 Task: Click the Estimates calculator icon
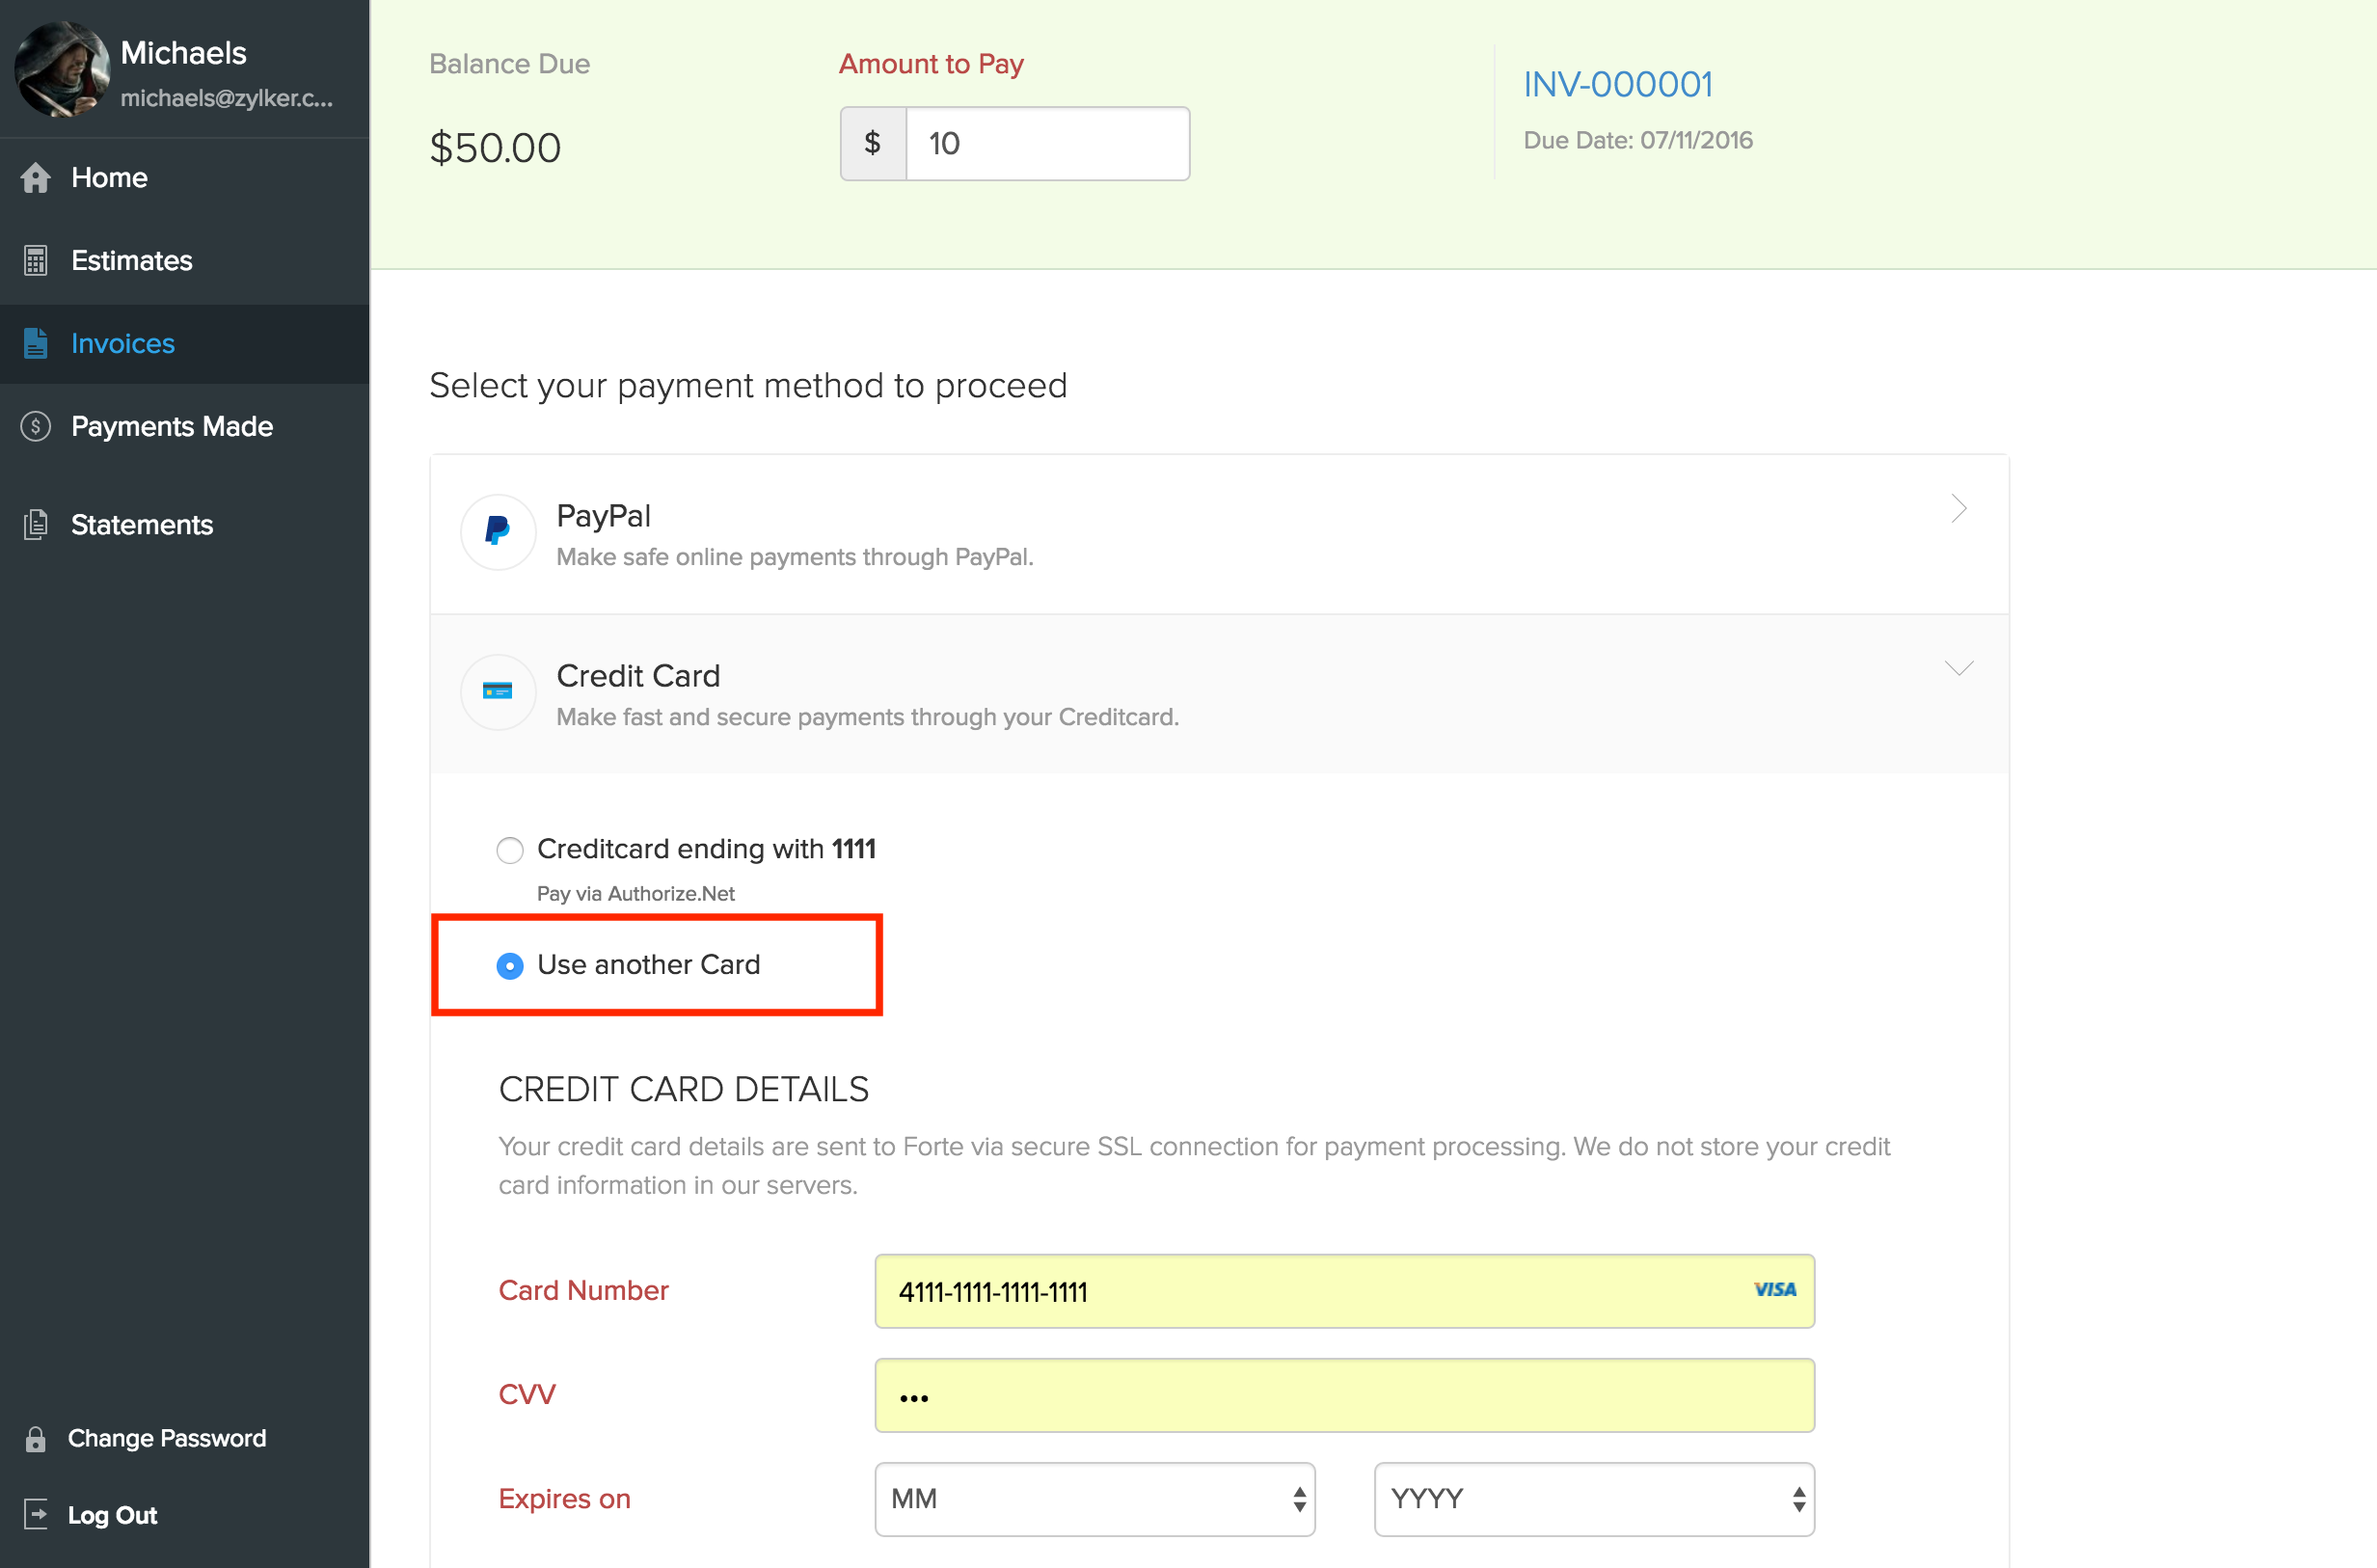36,261
